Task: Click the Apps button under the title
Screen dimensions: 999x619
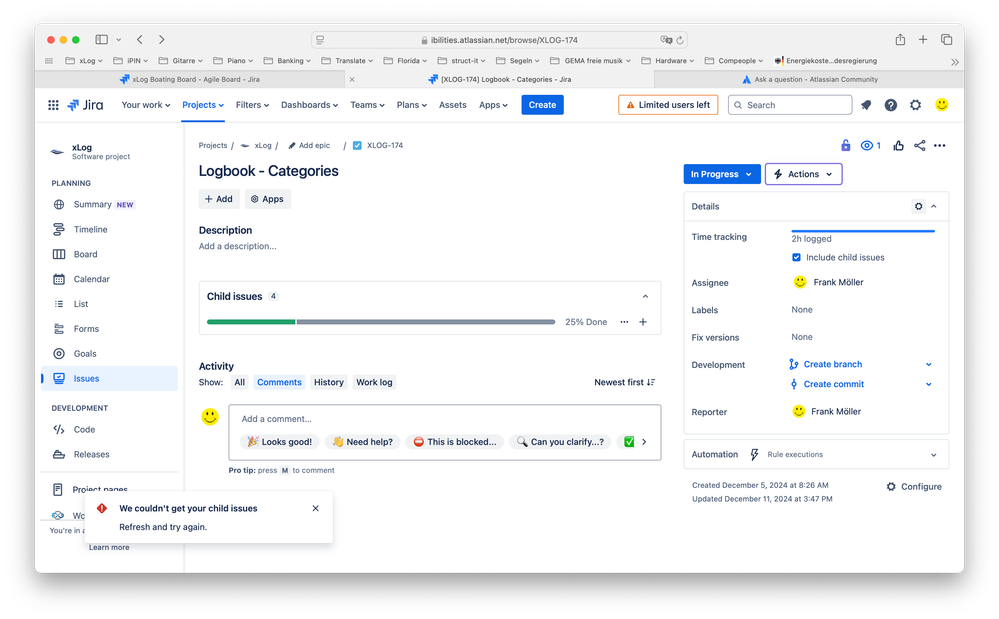Action: [267, 199]
